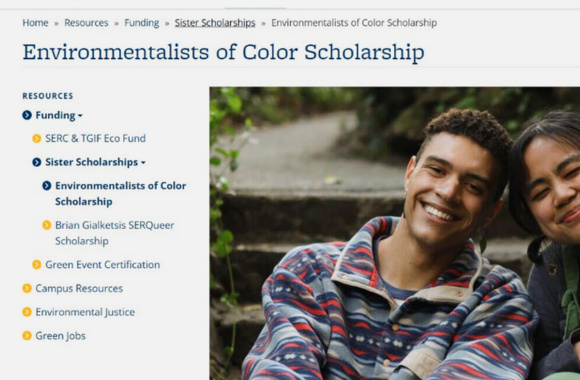Click the blue arrow icon beside Sister Scholarships

pos(37,162)
